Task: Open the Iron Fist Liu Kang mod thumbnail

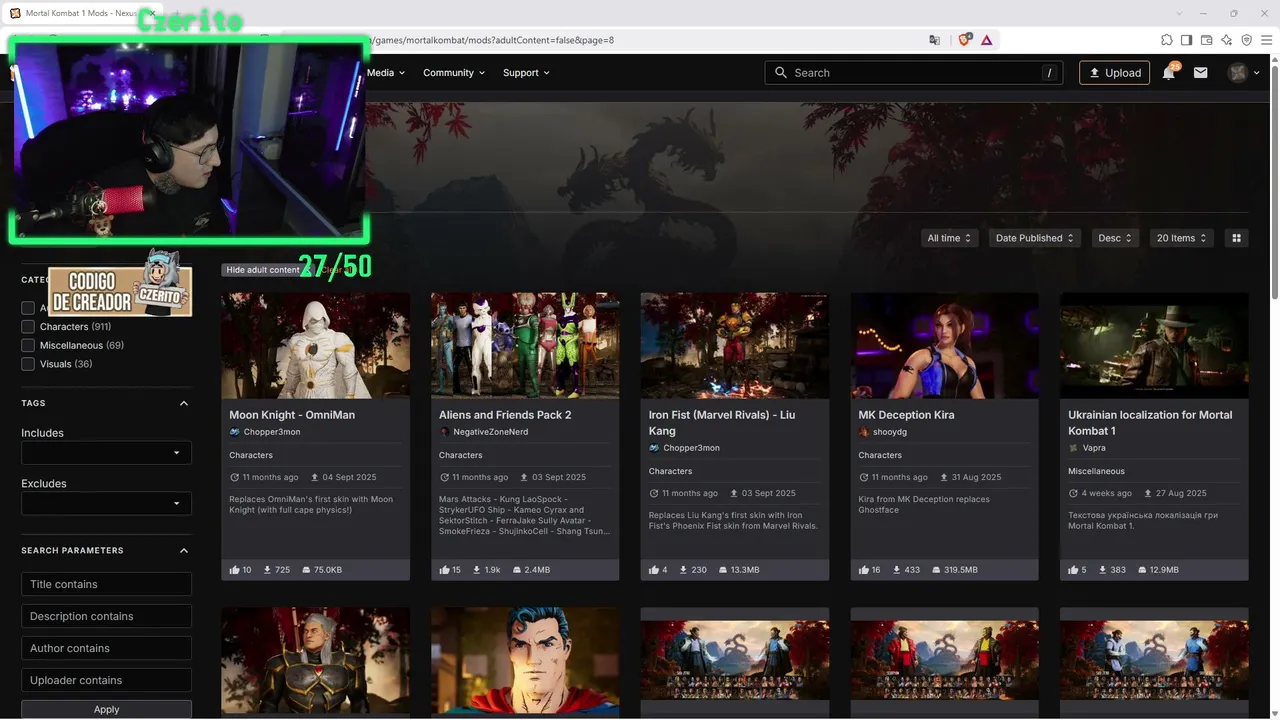Action: click(735, 345)
